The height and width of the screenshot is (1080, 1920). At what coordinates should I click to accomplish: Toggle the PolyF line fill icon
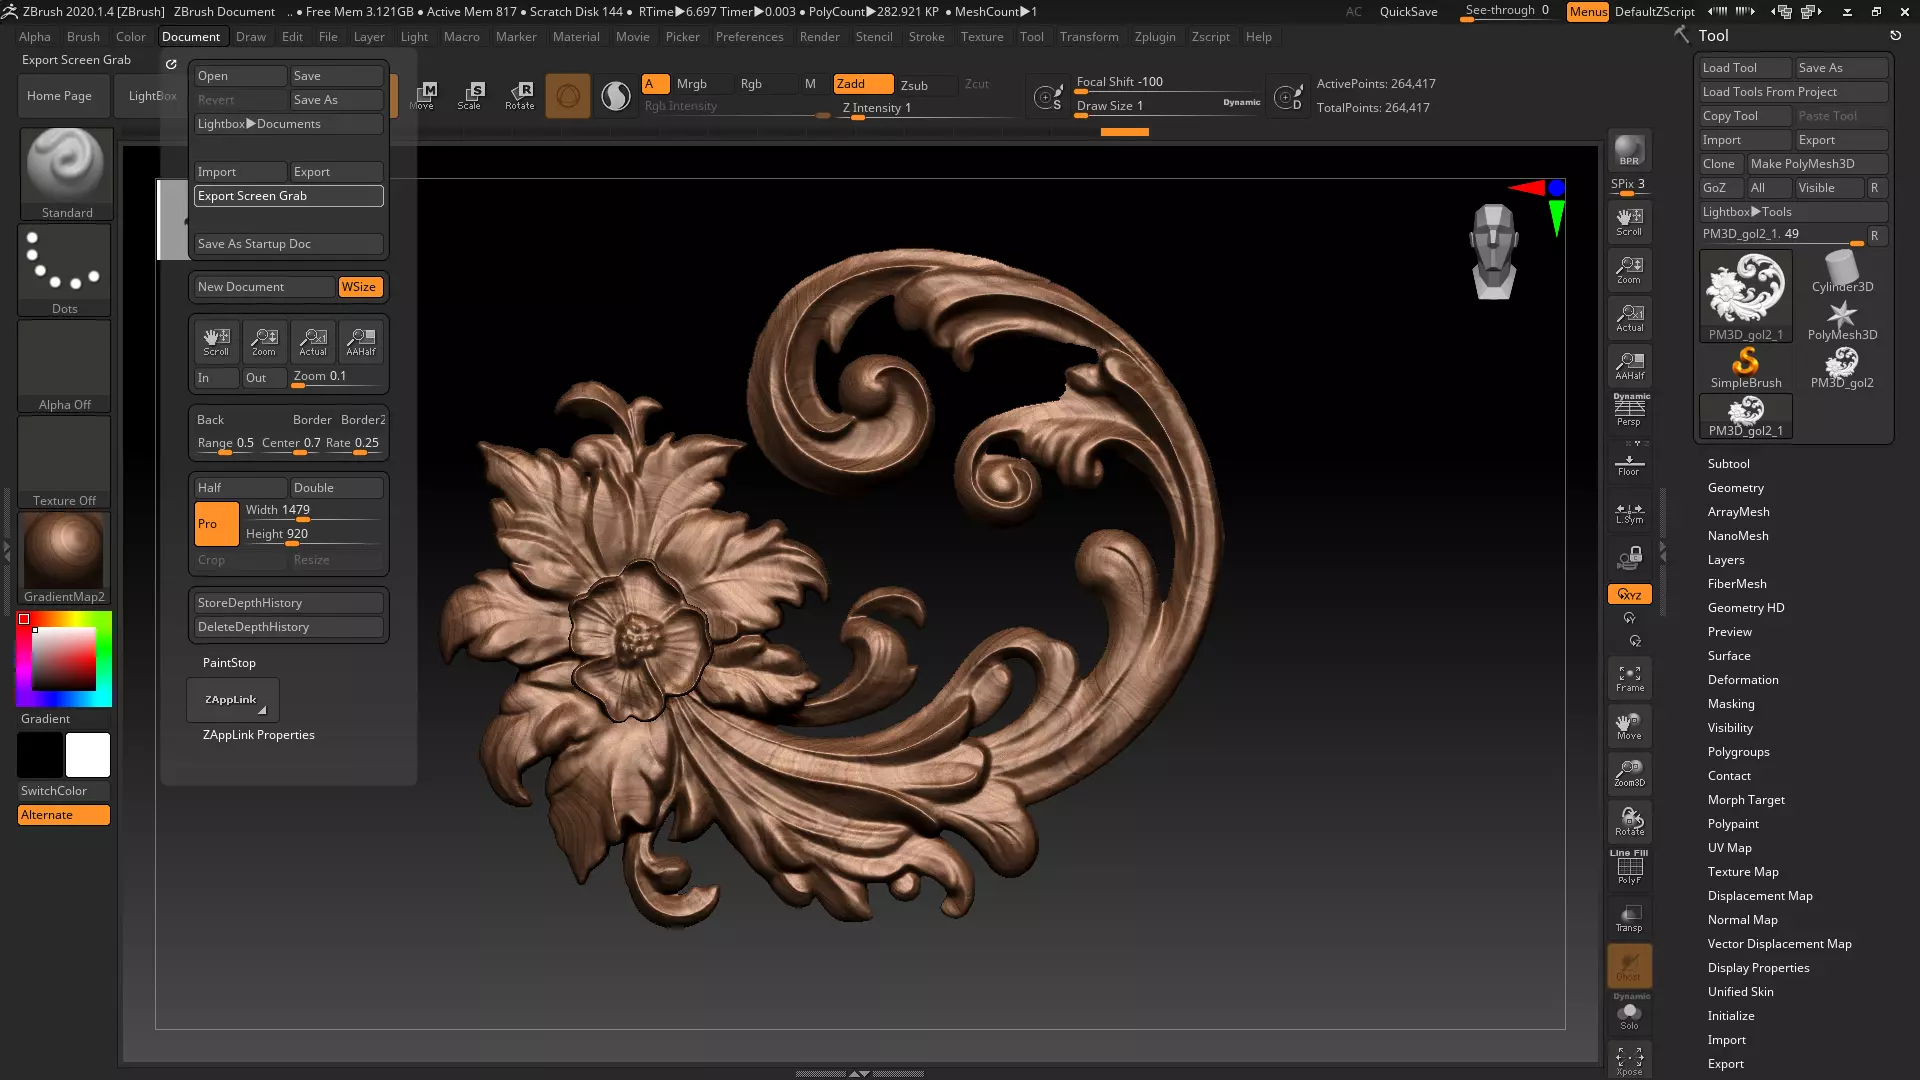(1629, 868)
